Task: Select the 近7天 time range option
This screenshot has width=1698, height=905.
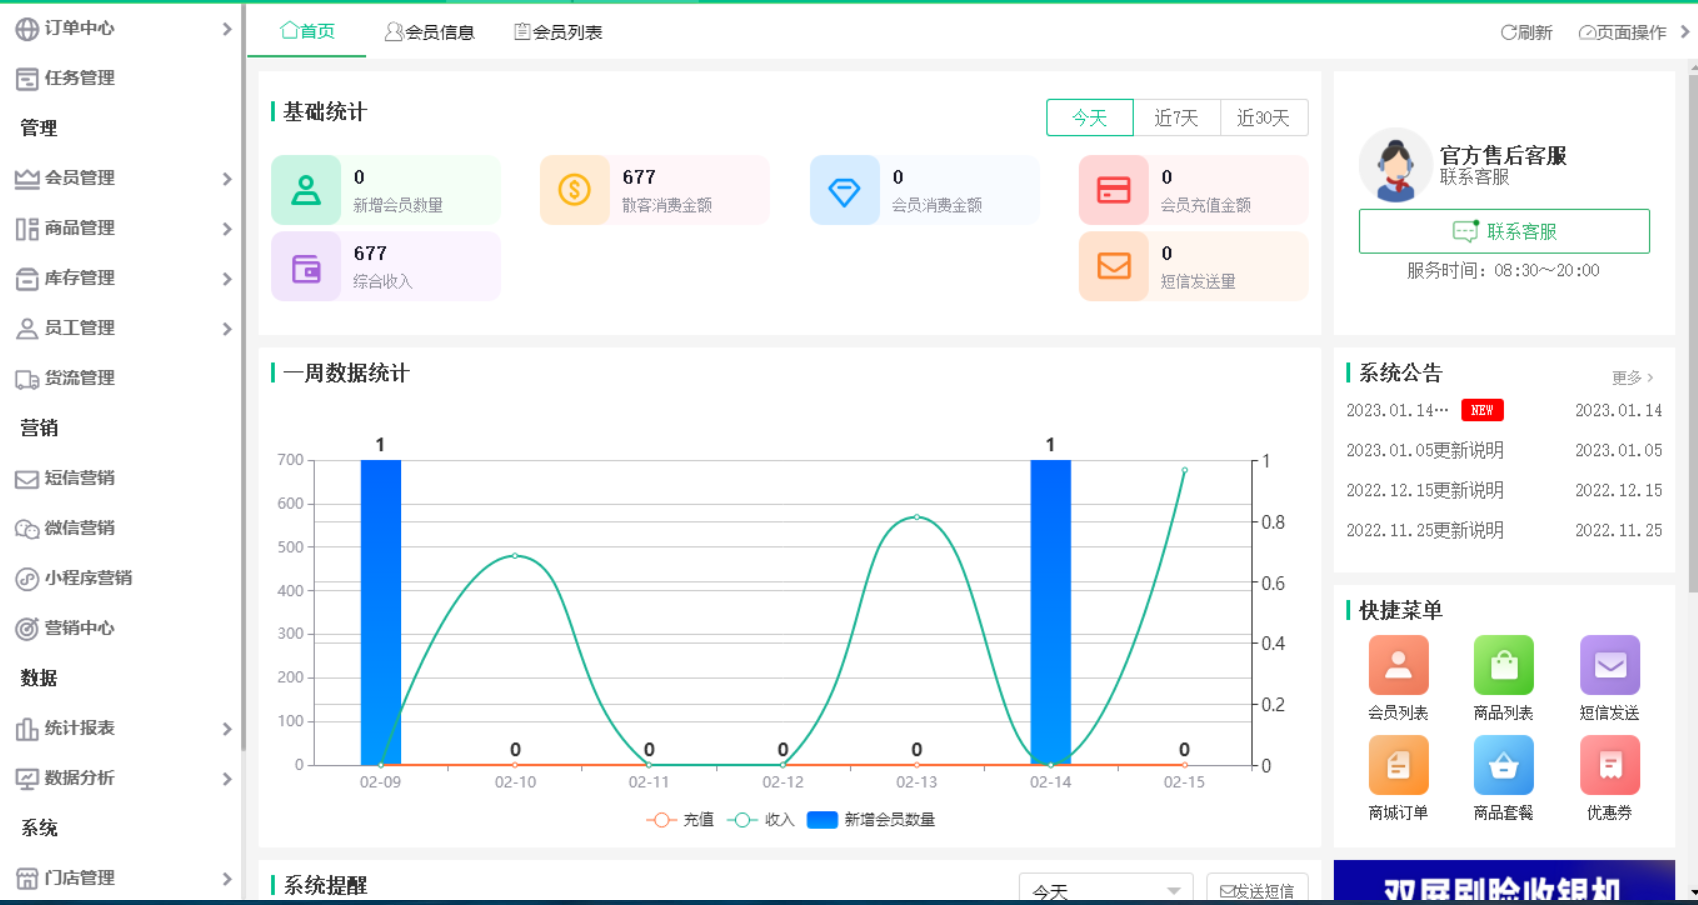Action: pos(1177,117)
